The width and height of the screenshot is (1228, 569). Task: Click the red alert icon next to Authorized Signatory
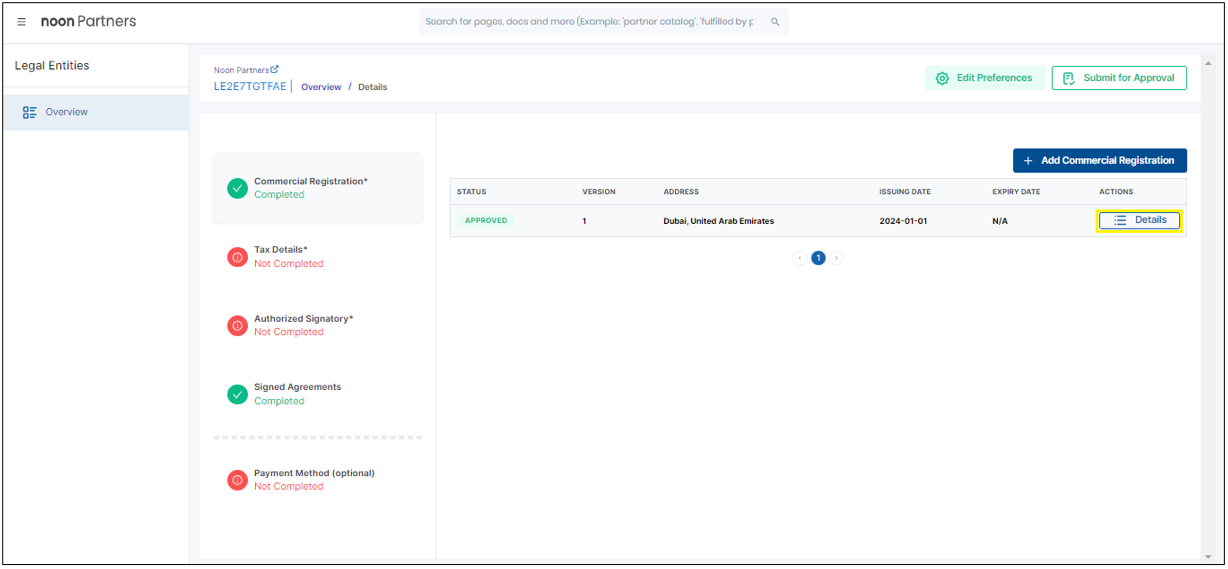[237, 325]
